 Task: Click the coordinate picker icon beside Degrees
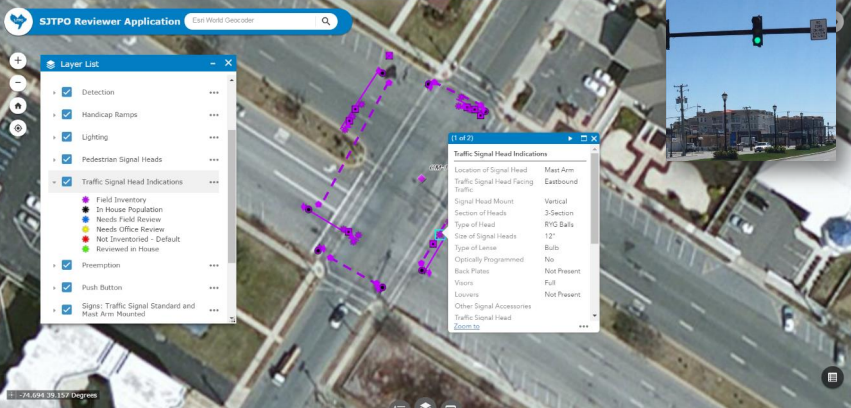11,395
